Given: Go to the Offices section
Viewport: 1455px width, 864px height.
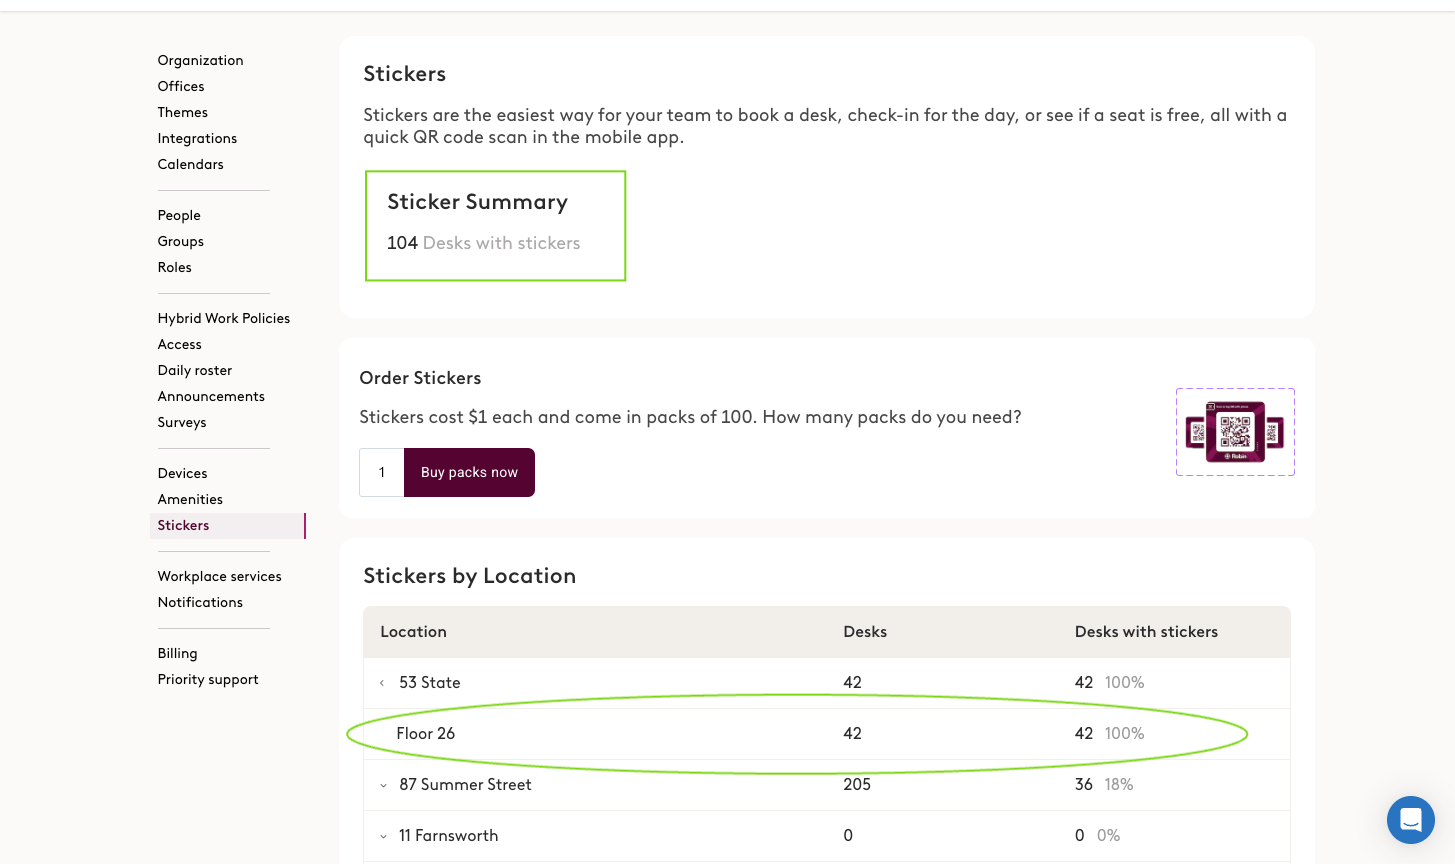Looking at the screenshot, I should coord(181,86).
